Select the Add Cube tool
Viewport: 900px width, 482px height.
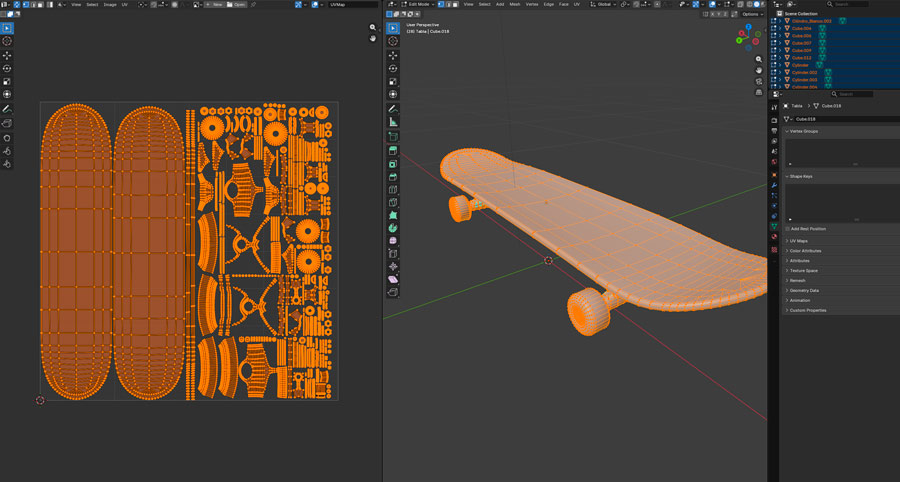(393, 137)
